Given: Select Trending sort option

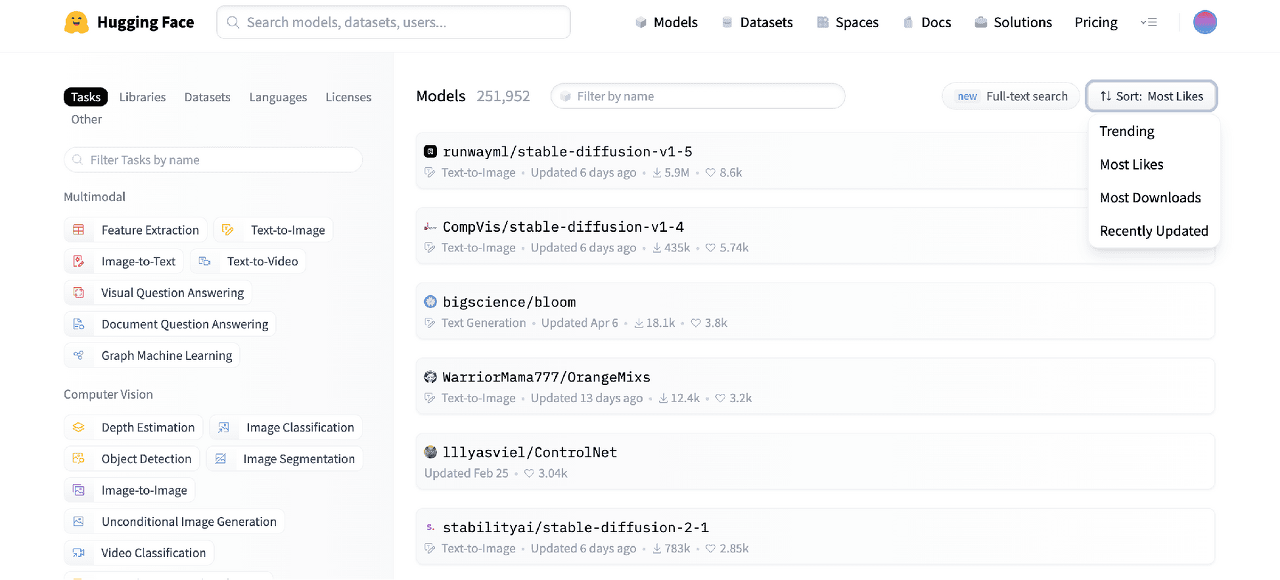Looking at the screenshot, I should tap(1153, 131).
